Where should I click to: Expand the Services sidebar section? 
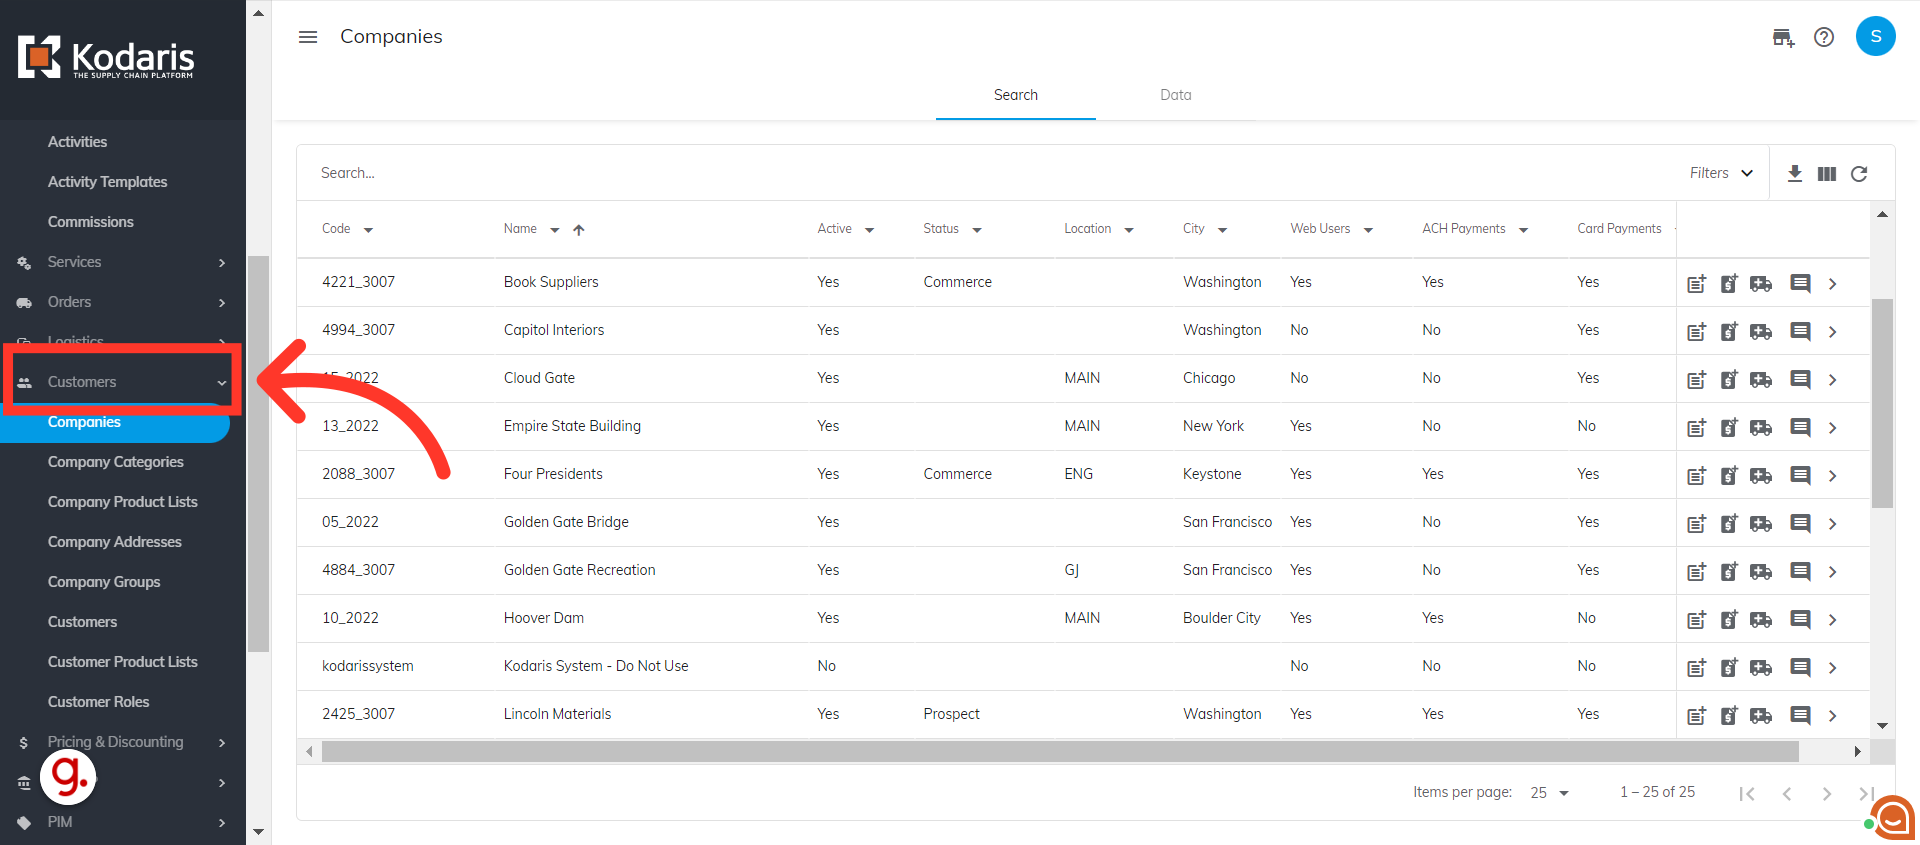click(123, 262)
